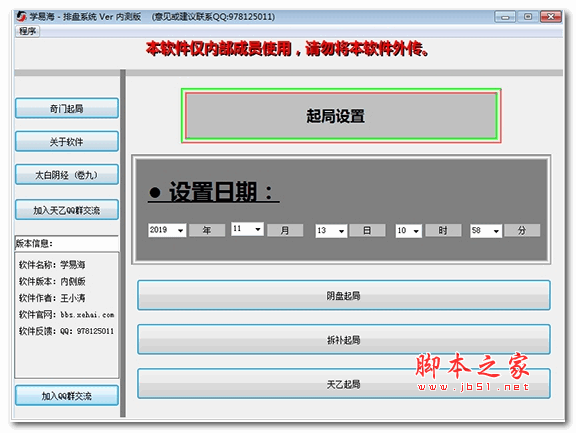Click the 版本信息 text field
The width and height of the screenshot is (576, 433).
tap(66, 243)
